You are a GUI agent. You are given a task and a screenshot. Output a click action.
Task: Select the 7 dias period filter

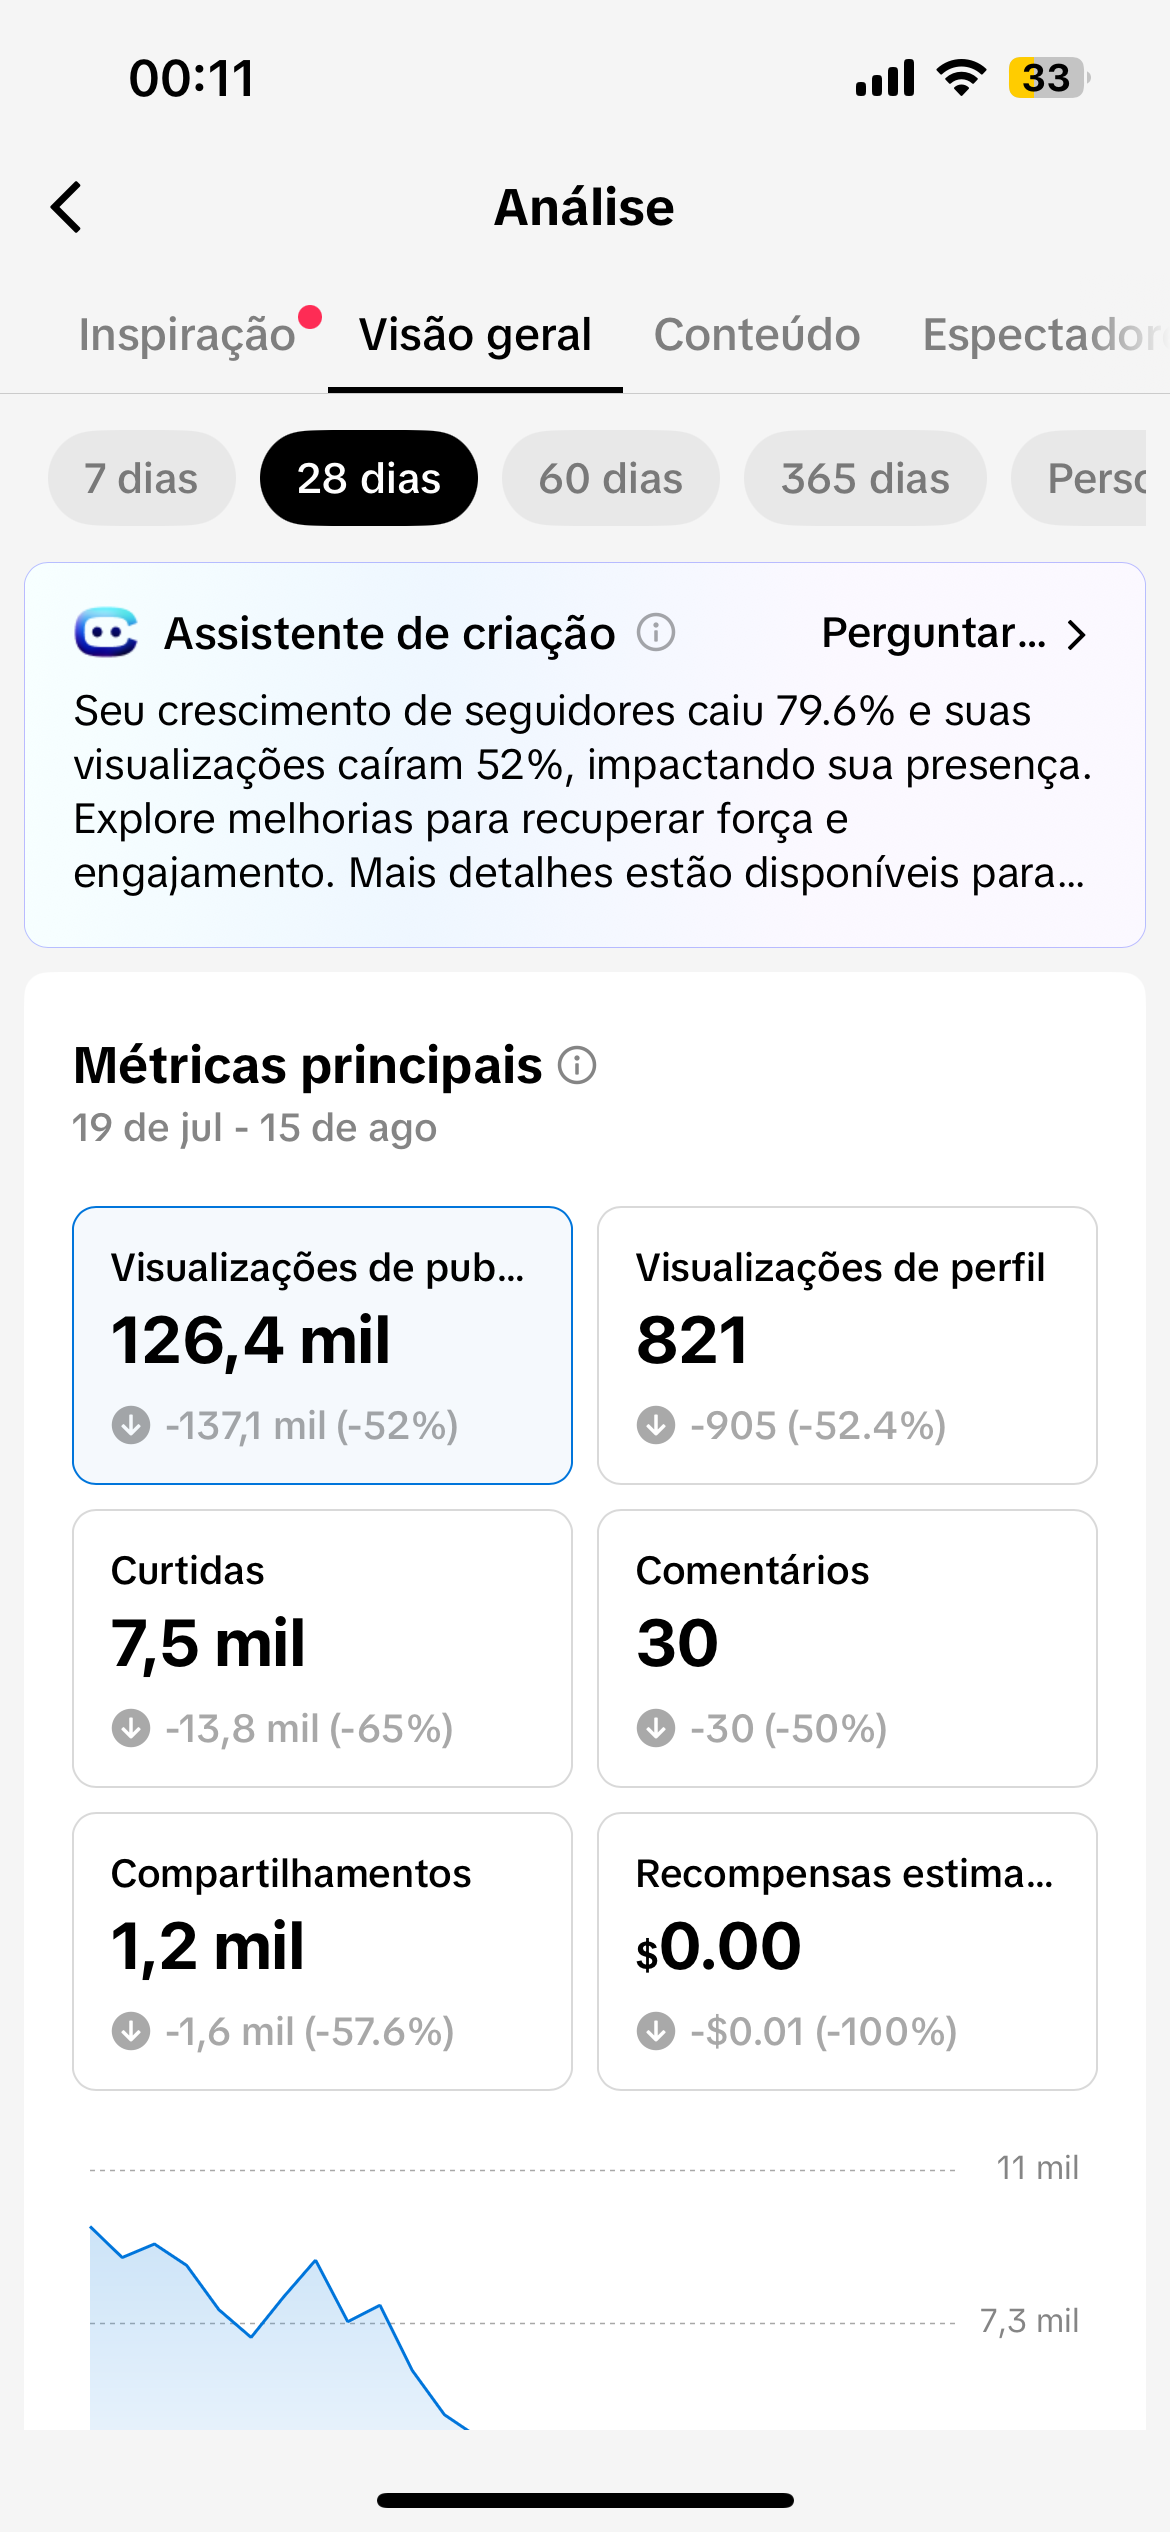(142, 478)
